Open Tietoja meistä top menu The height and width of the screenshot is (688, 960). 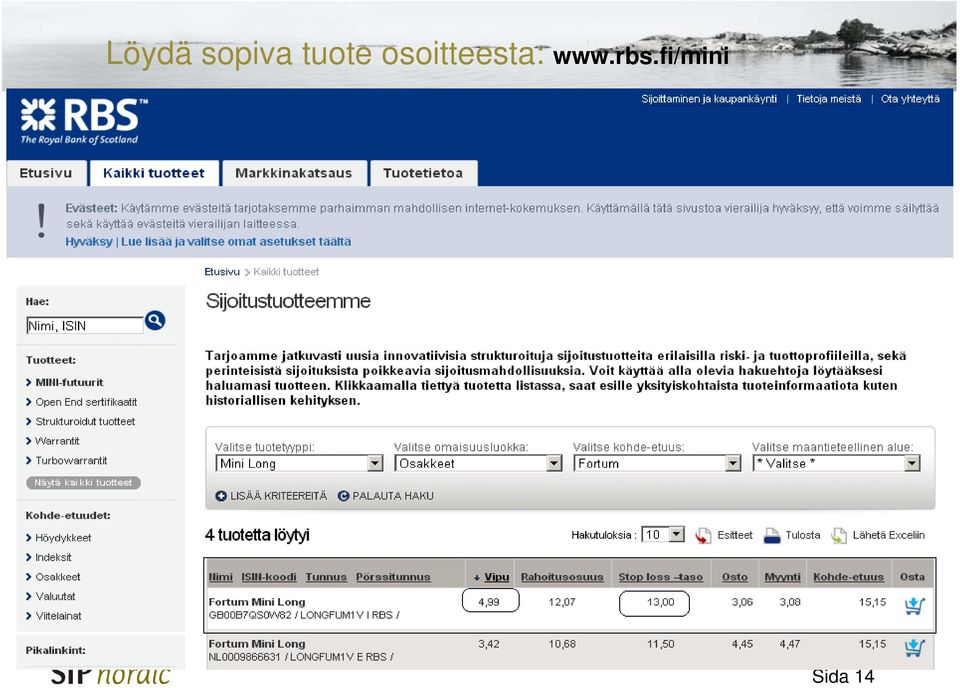click(829, 99)
